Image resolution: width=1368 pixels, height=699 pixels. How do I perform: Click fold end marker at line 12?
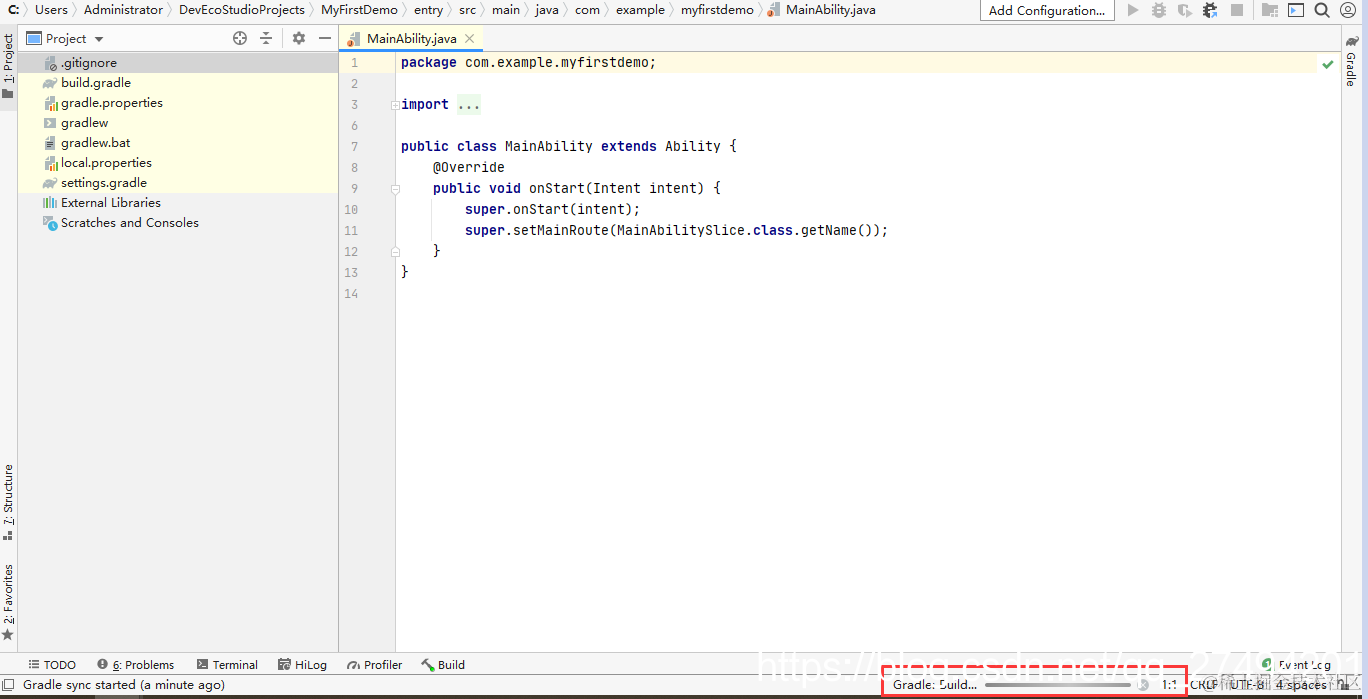[x=395, y=251]
